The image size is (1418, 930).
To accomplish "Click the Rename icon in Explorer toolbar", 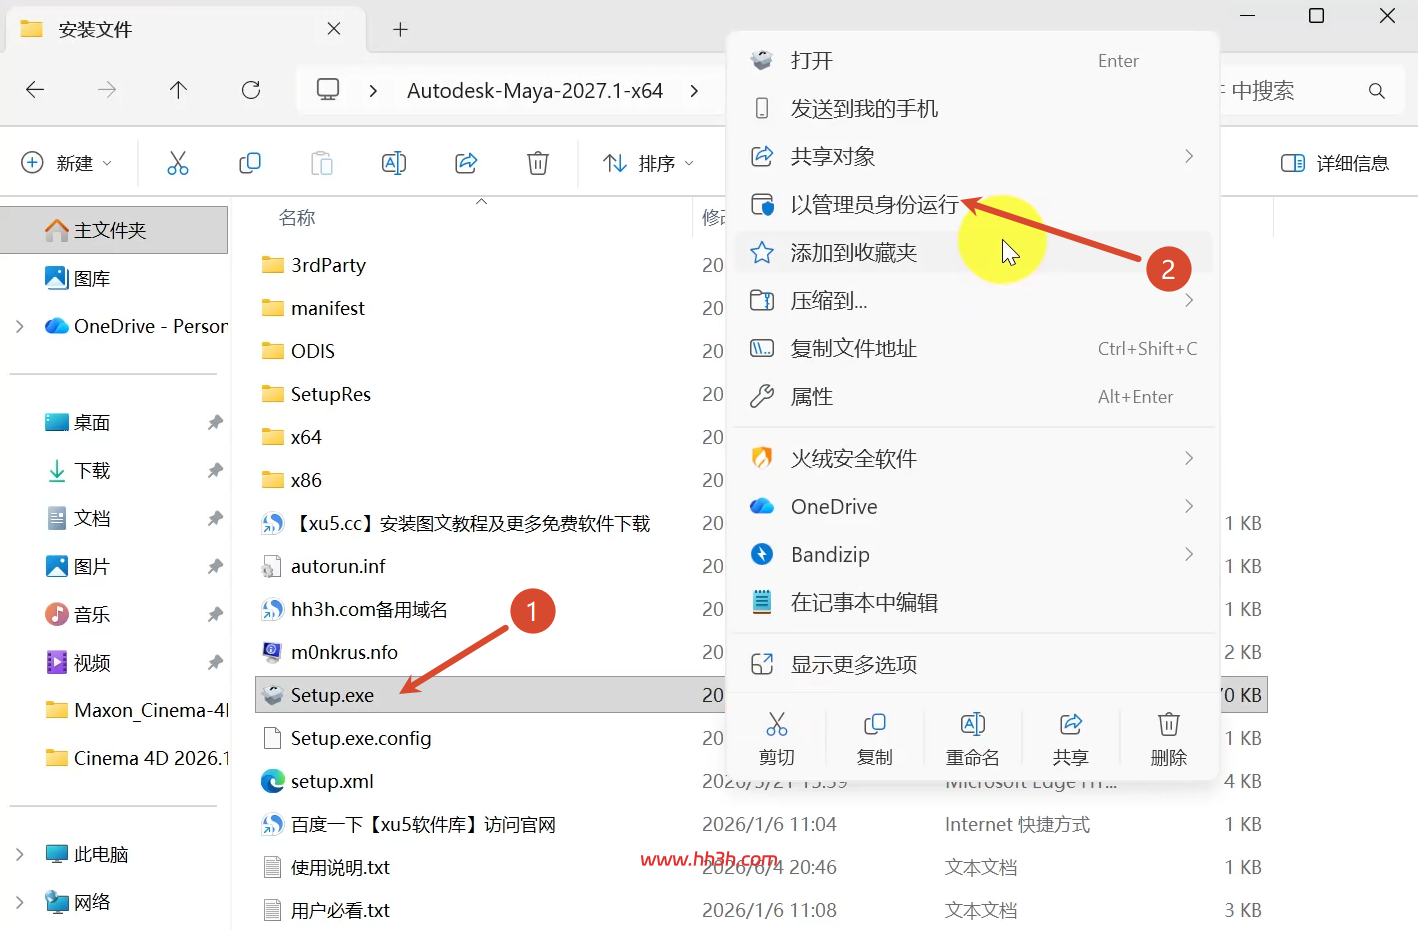I will tap(394, 163).
